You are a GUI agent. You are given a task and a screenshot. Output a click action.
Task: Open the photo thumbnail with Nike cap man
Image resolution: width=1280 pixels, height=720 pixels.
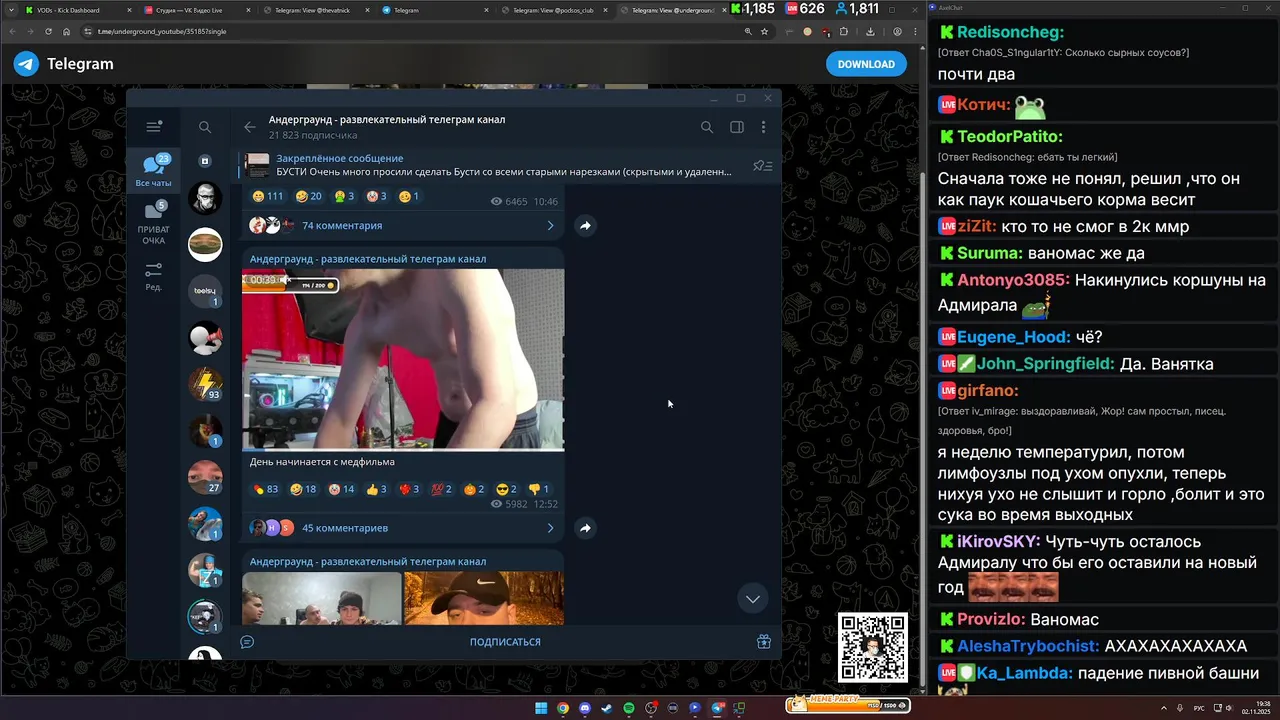(x=484, y=598)
